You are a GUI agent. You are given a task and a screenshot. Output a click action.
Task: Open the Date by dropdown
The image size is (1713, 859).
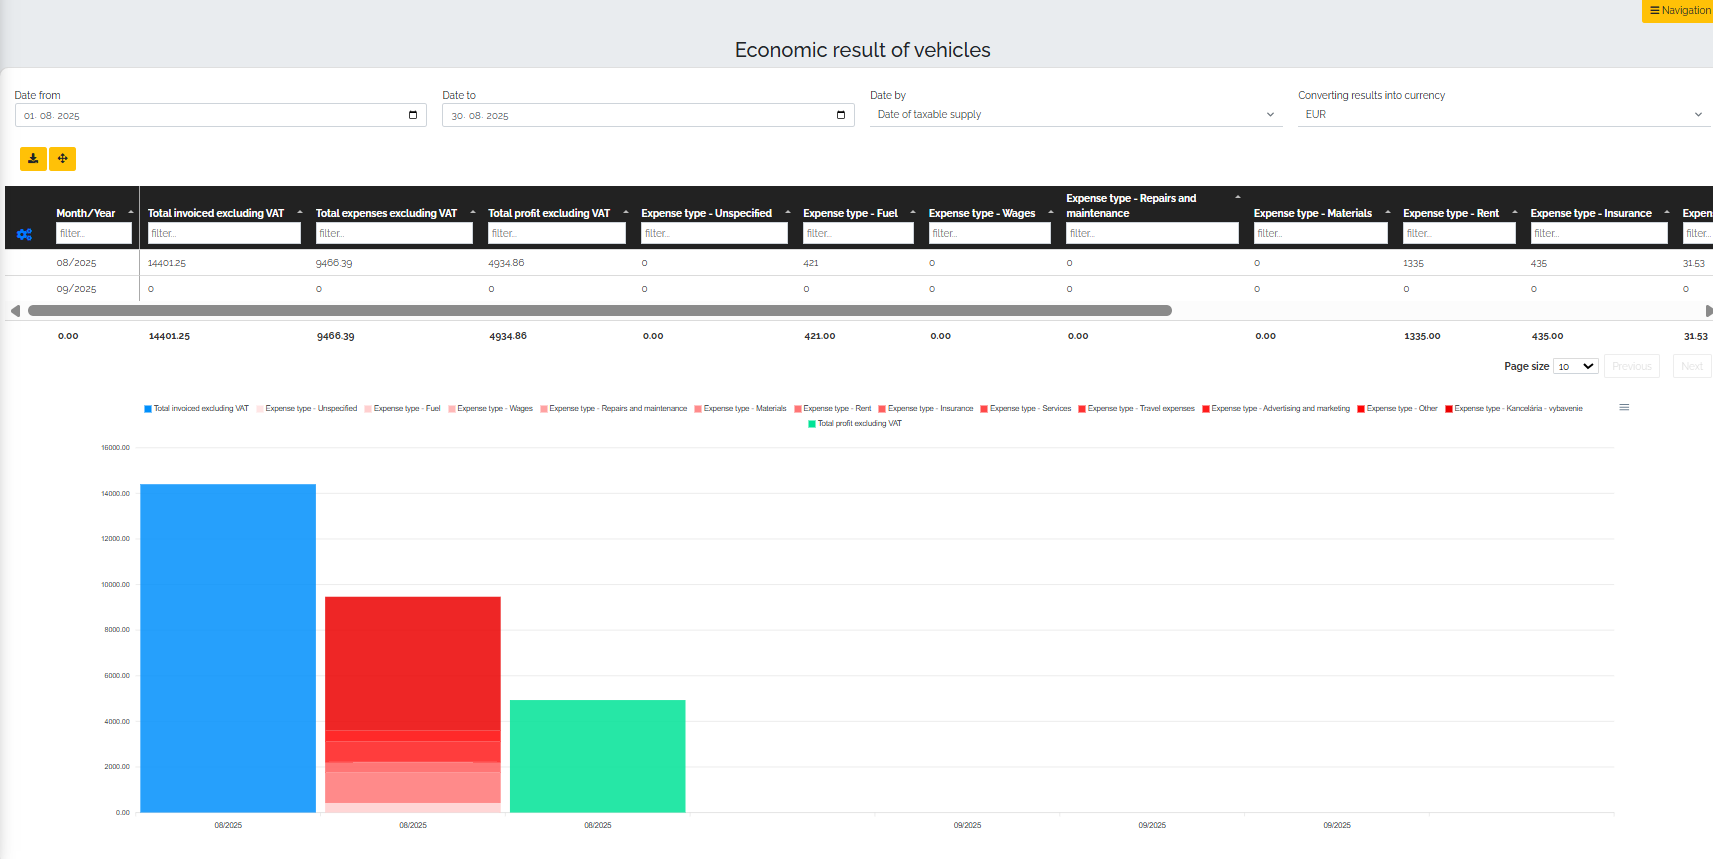pos(1075,115)
